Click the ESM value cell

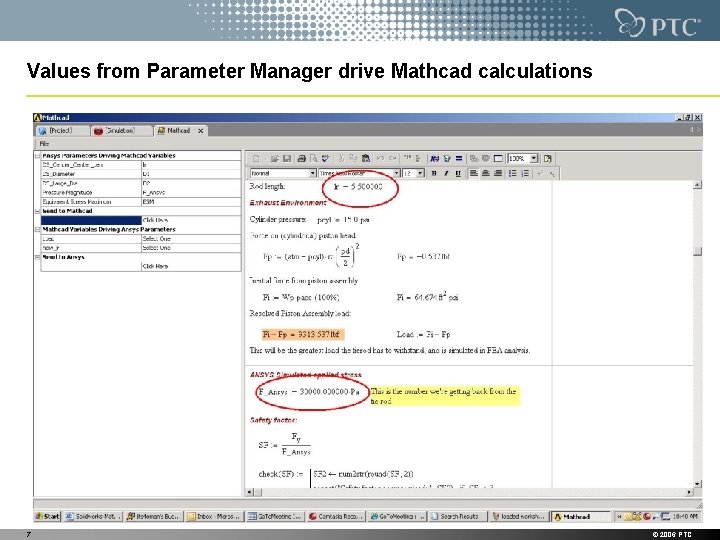(191, 202)
